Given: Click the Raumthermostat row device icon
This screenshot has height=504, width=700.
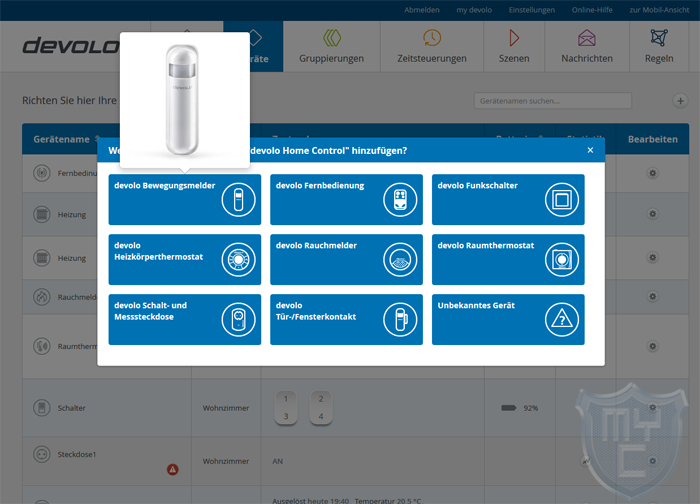Looking at the screenshot, I should click(42, 346).
